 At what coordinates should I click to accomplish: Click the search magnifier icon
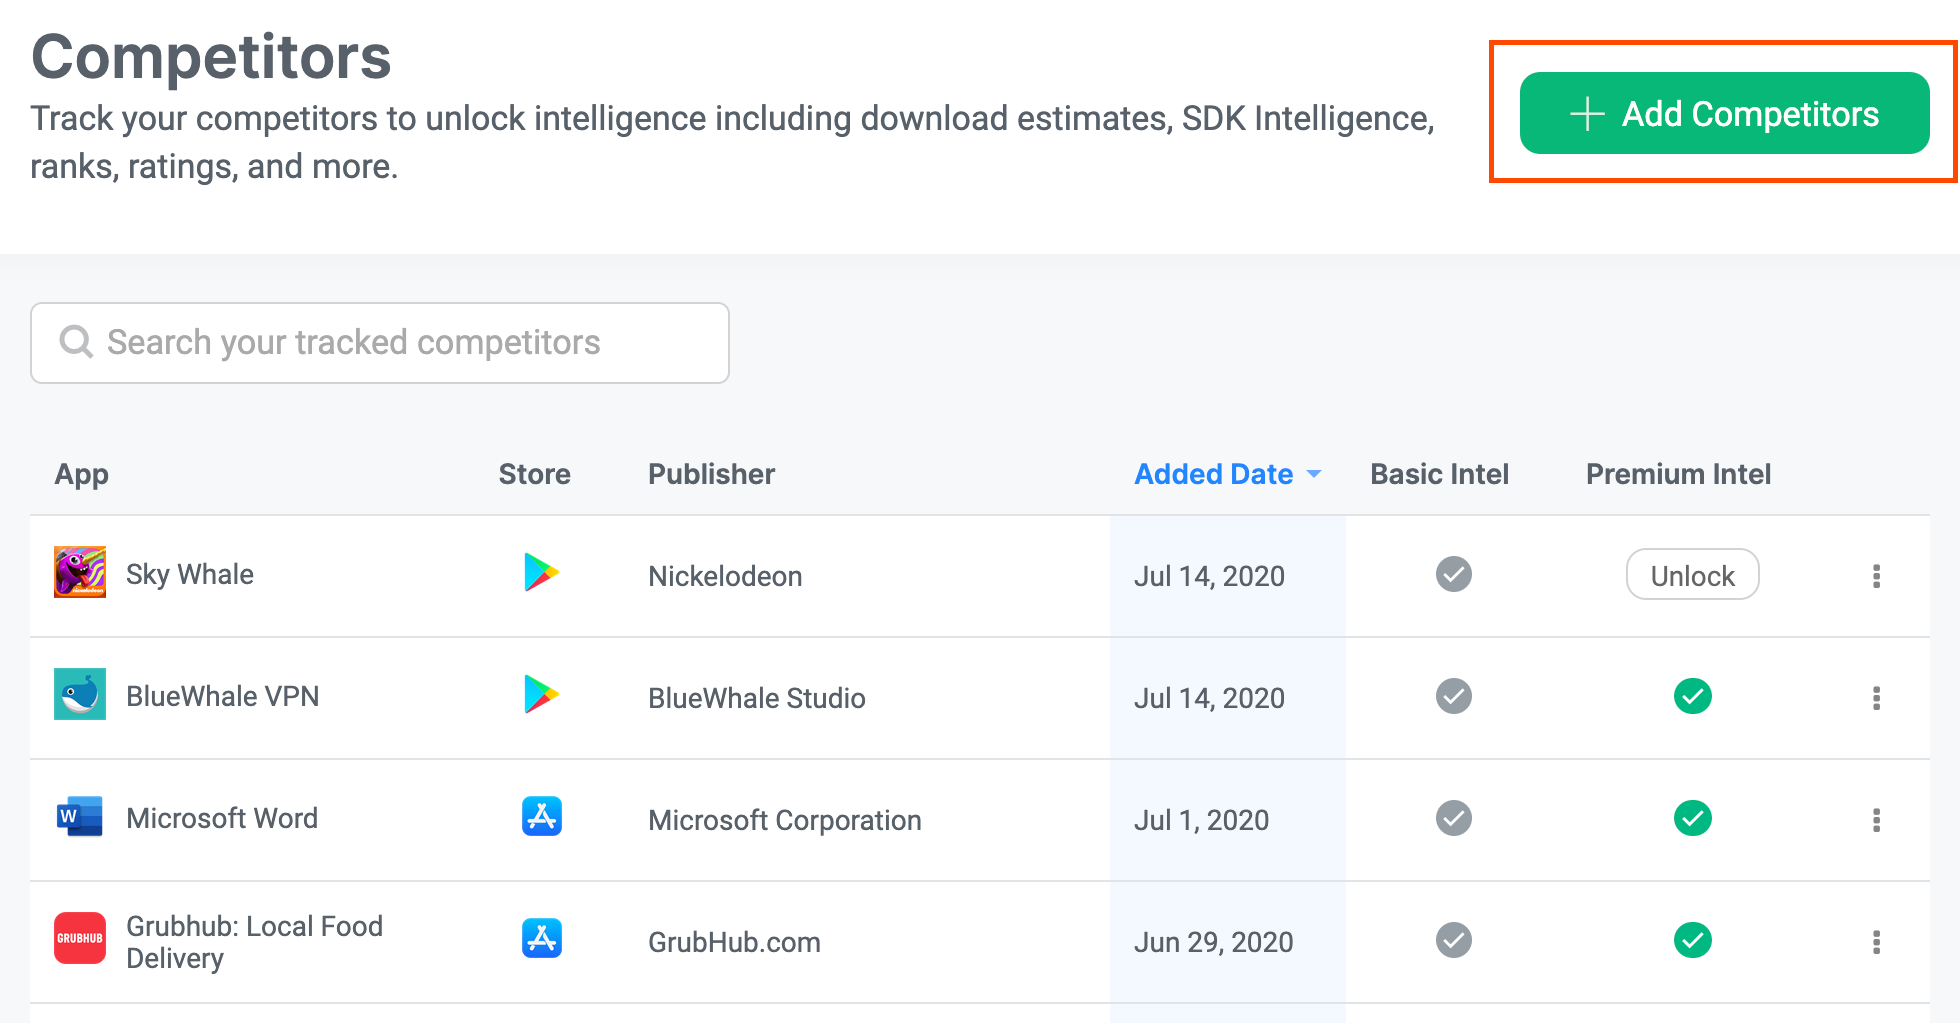[x=76, y=342]
